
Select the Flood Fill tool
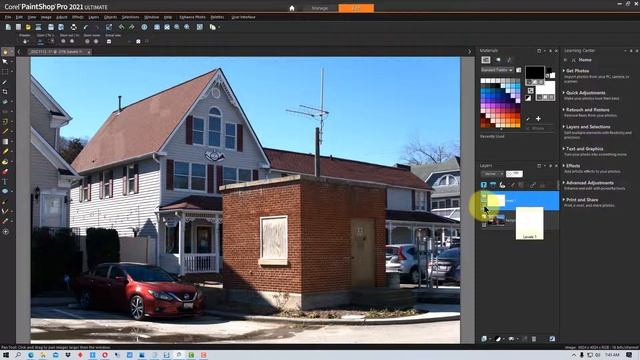(x=5, y=162)
